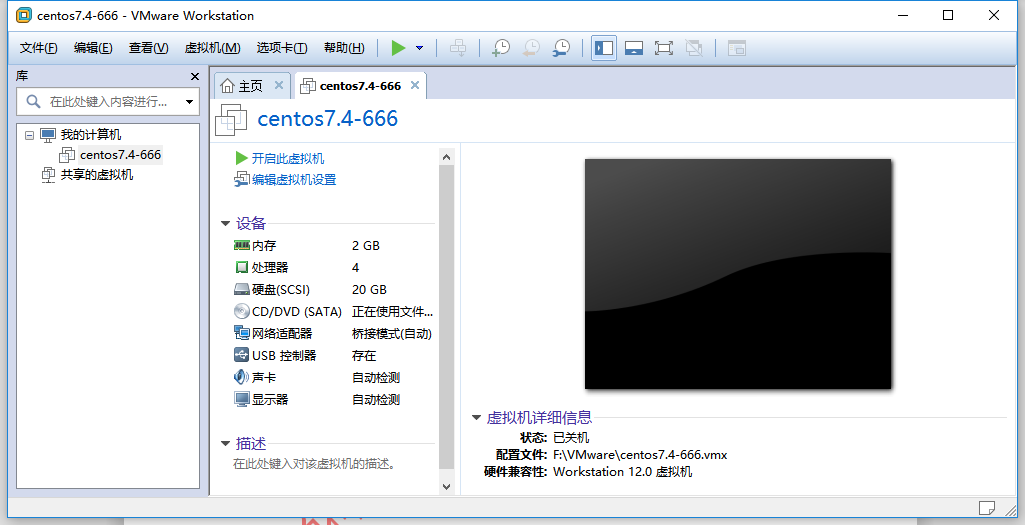Click the device panel scrollbar up arrow

click(446, 157)
